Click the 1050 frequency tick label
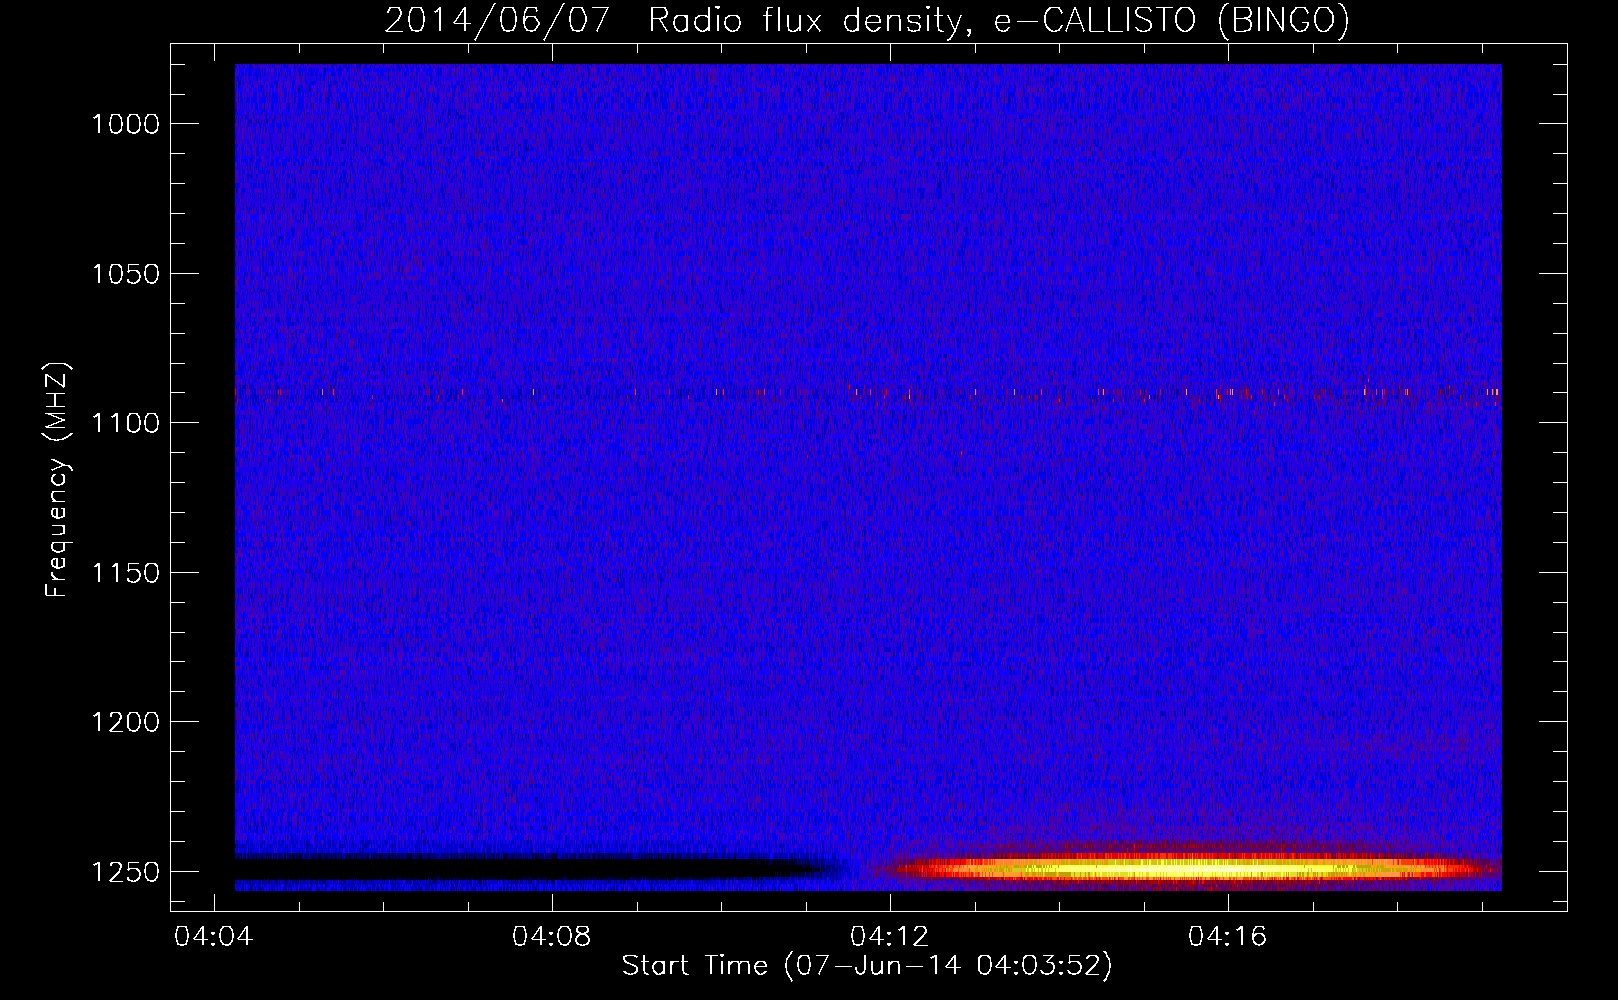The width and height of the screenshot is (1618, 1000). (125, 274)
